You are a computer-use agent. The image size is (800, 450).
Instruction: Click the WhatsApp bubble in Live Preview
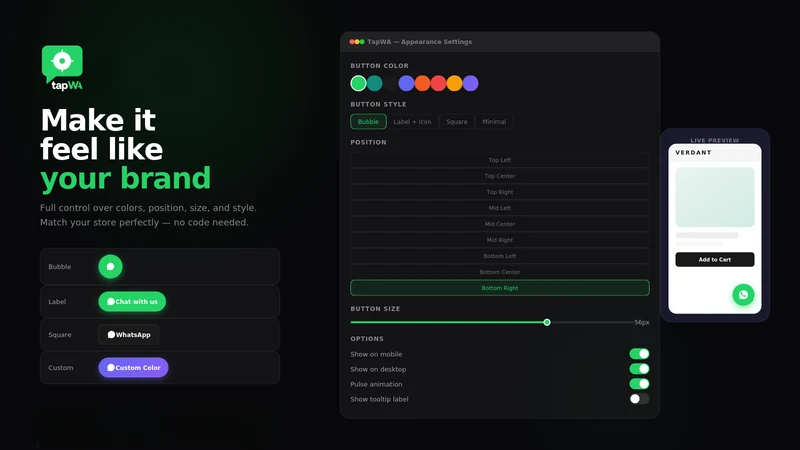click(x=743, y=294)
